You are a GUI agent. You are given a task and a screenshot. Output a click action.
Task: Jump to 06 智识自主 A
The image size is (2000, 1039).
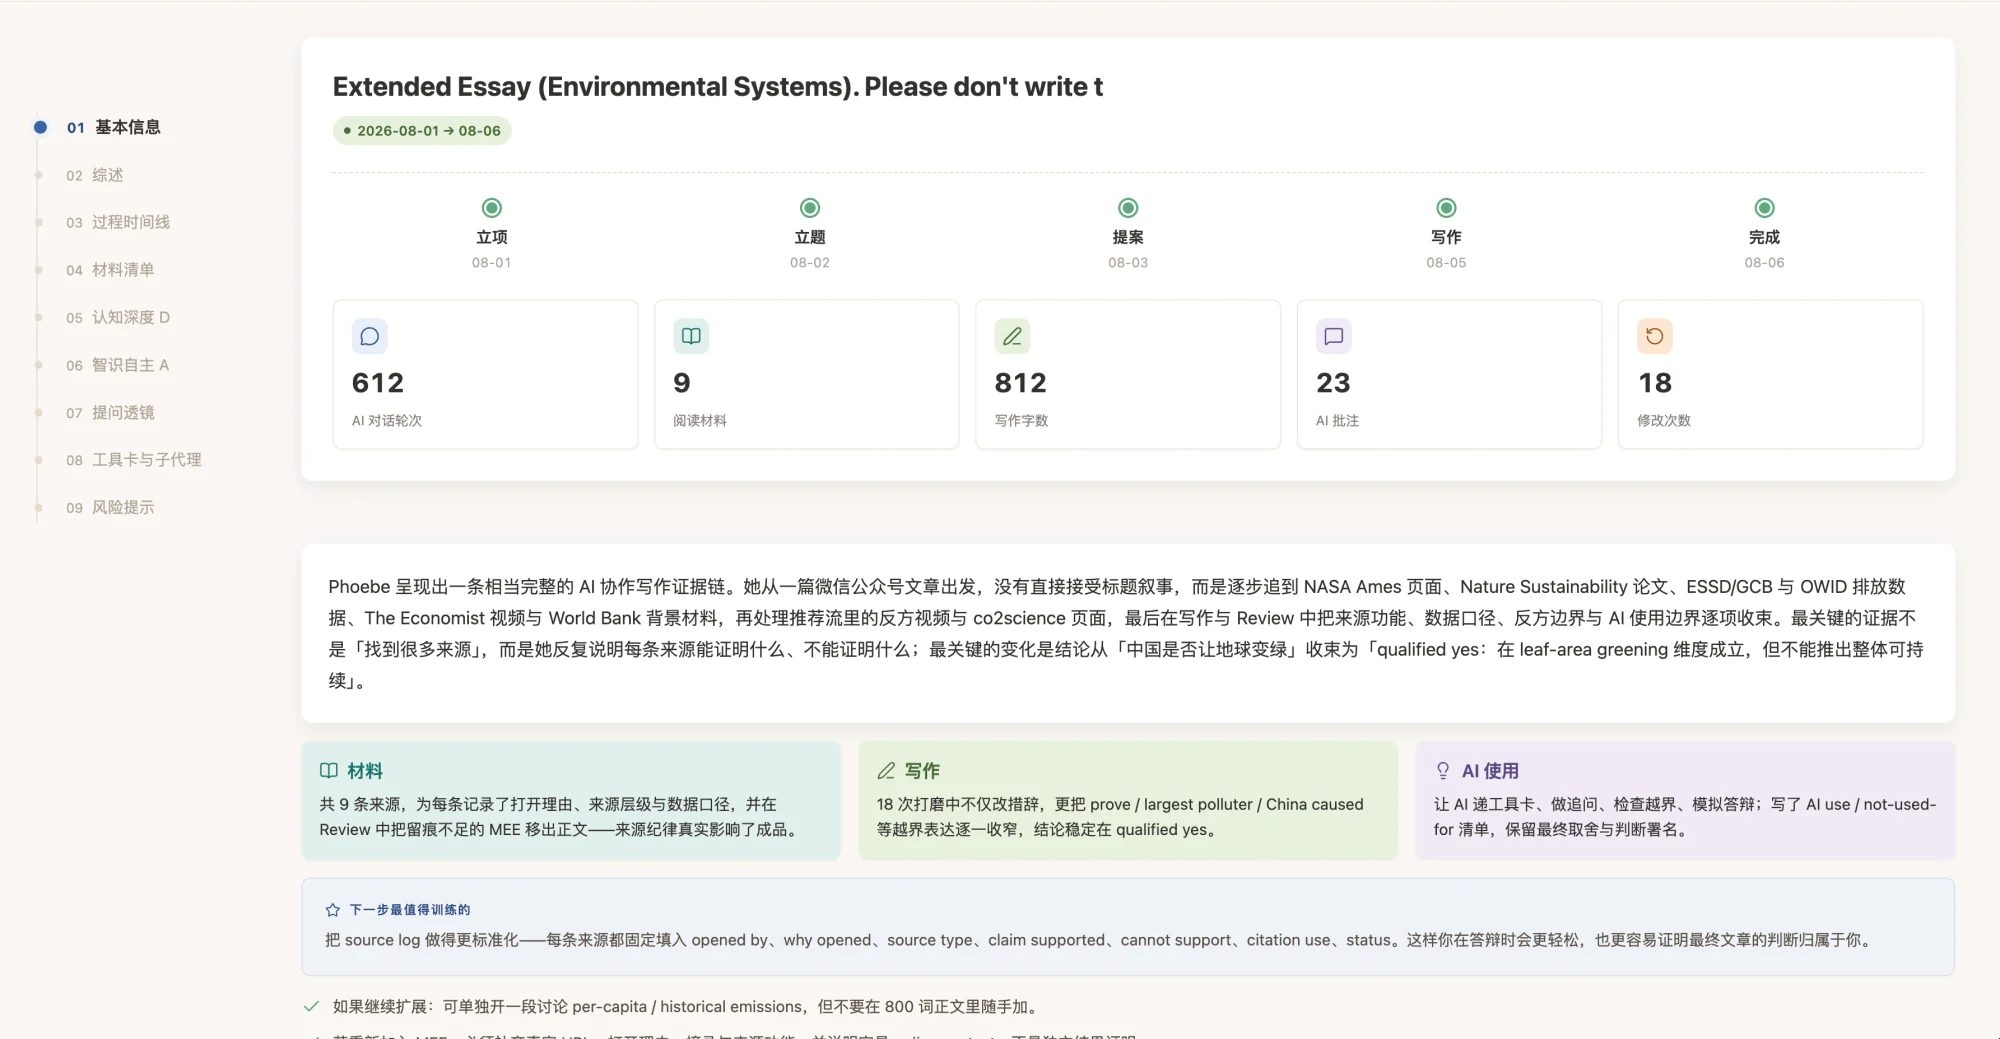pyautogui.click(x=118, y=365)
